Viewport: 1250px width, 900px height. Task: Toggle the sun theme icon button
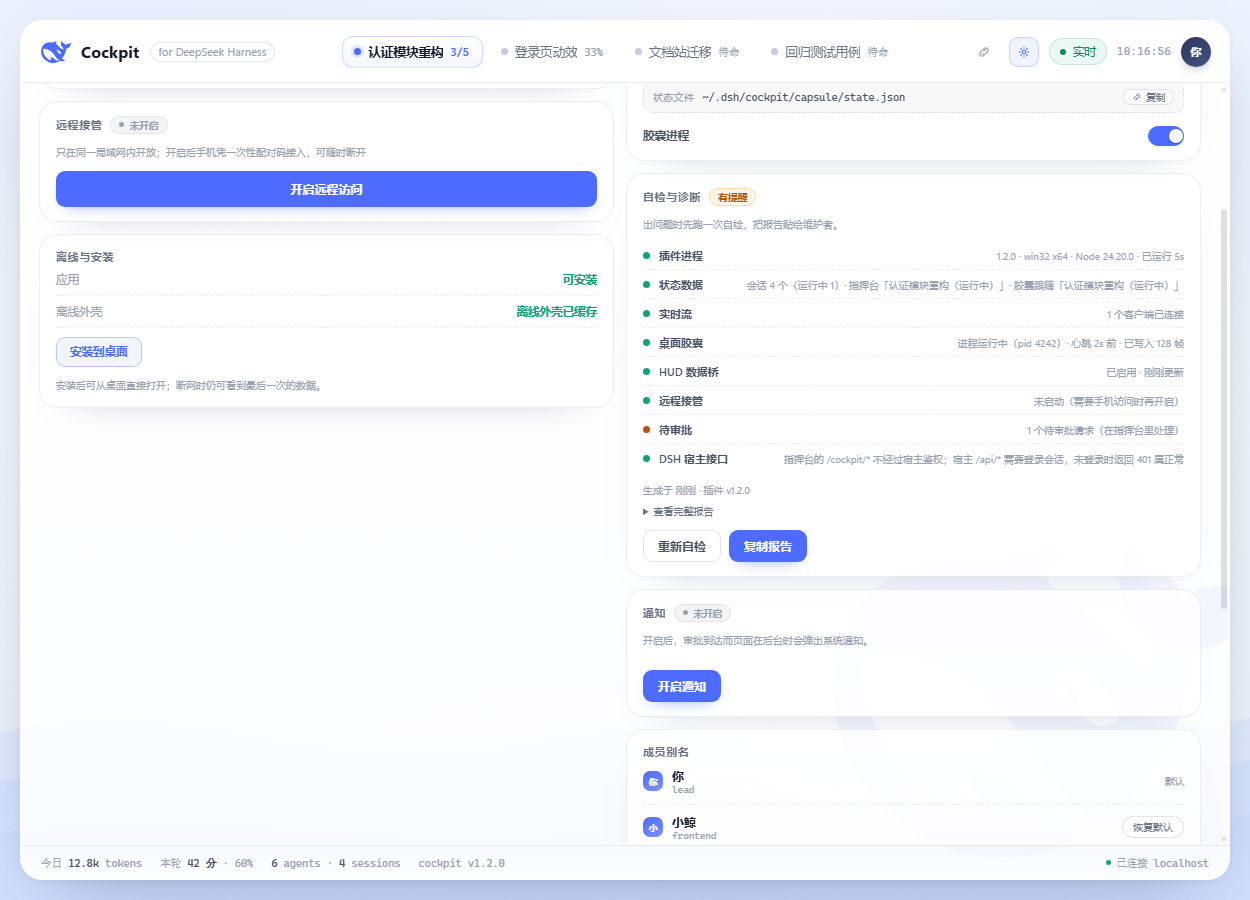tap(1024, 52)
